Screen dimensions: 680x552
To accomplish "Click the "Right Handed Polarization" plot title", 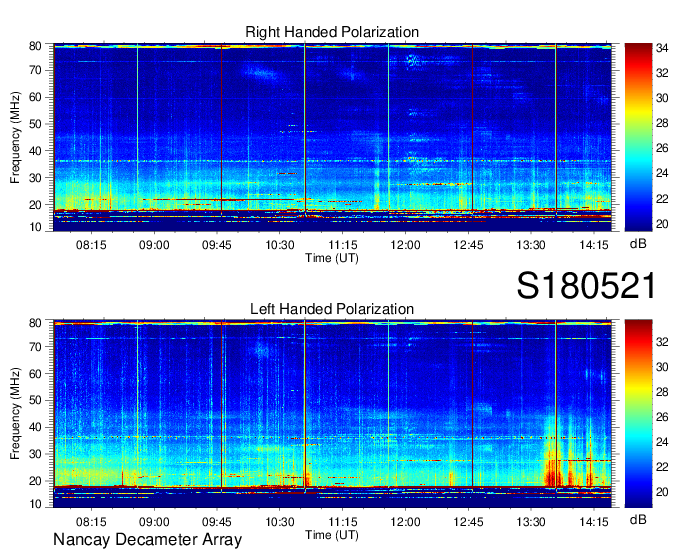I will (332, 32).
